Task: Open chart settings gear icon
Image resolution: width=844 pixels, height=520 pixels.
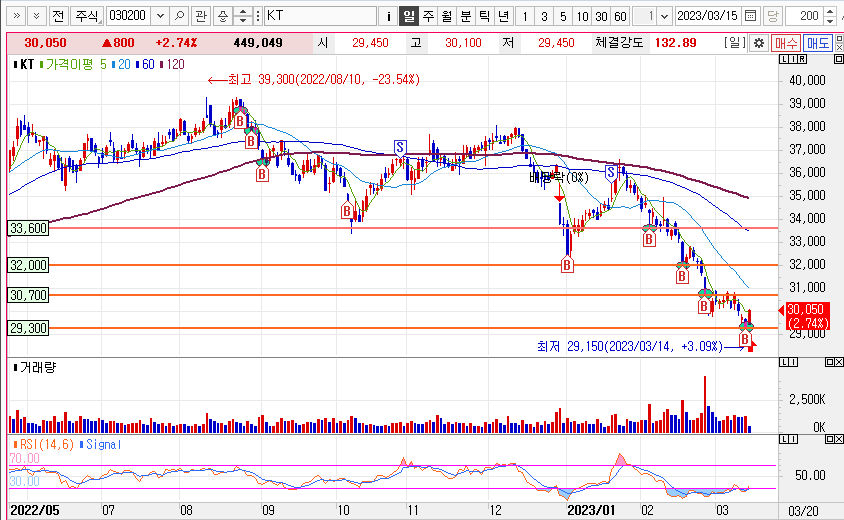Action: coord(758,43)
